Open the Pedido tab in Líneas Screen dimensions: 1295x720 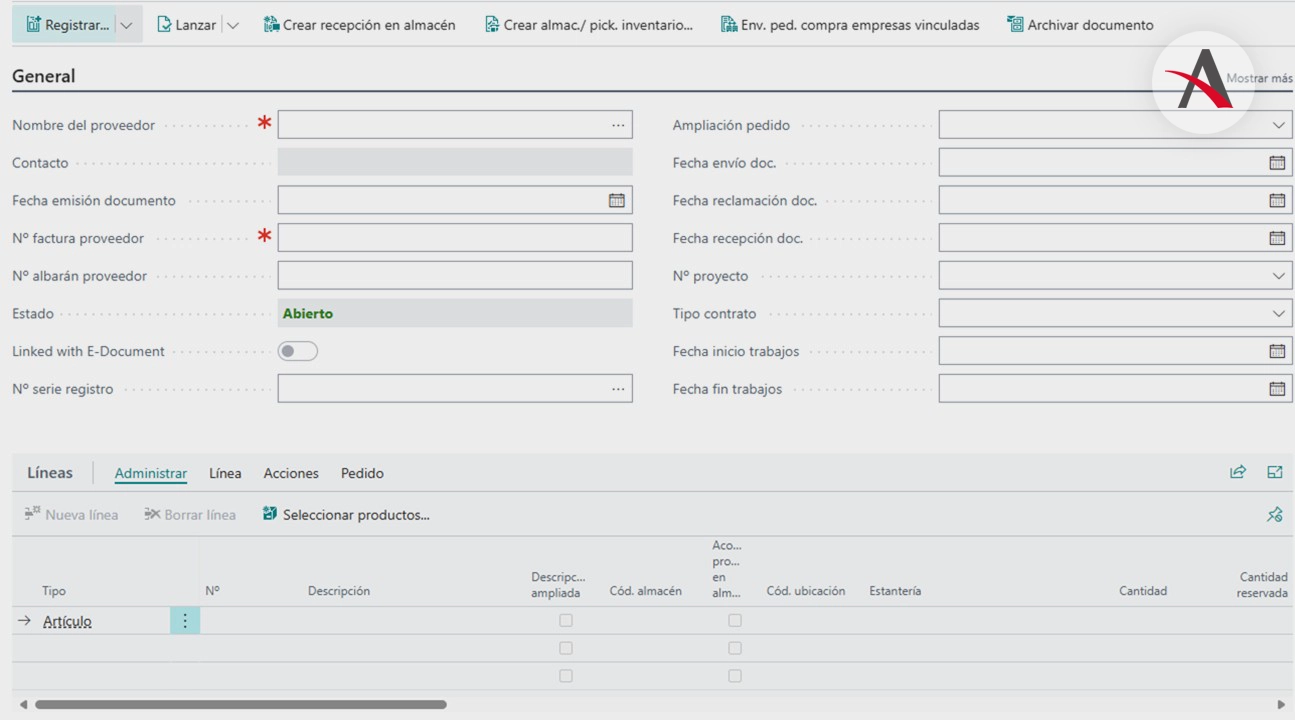coord(362,473)
